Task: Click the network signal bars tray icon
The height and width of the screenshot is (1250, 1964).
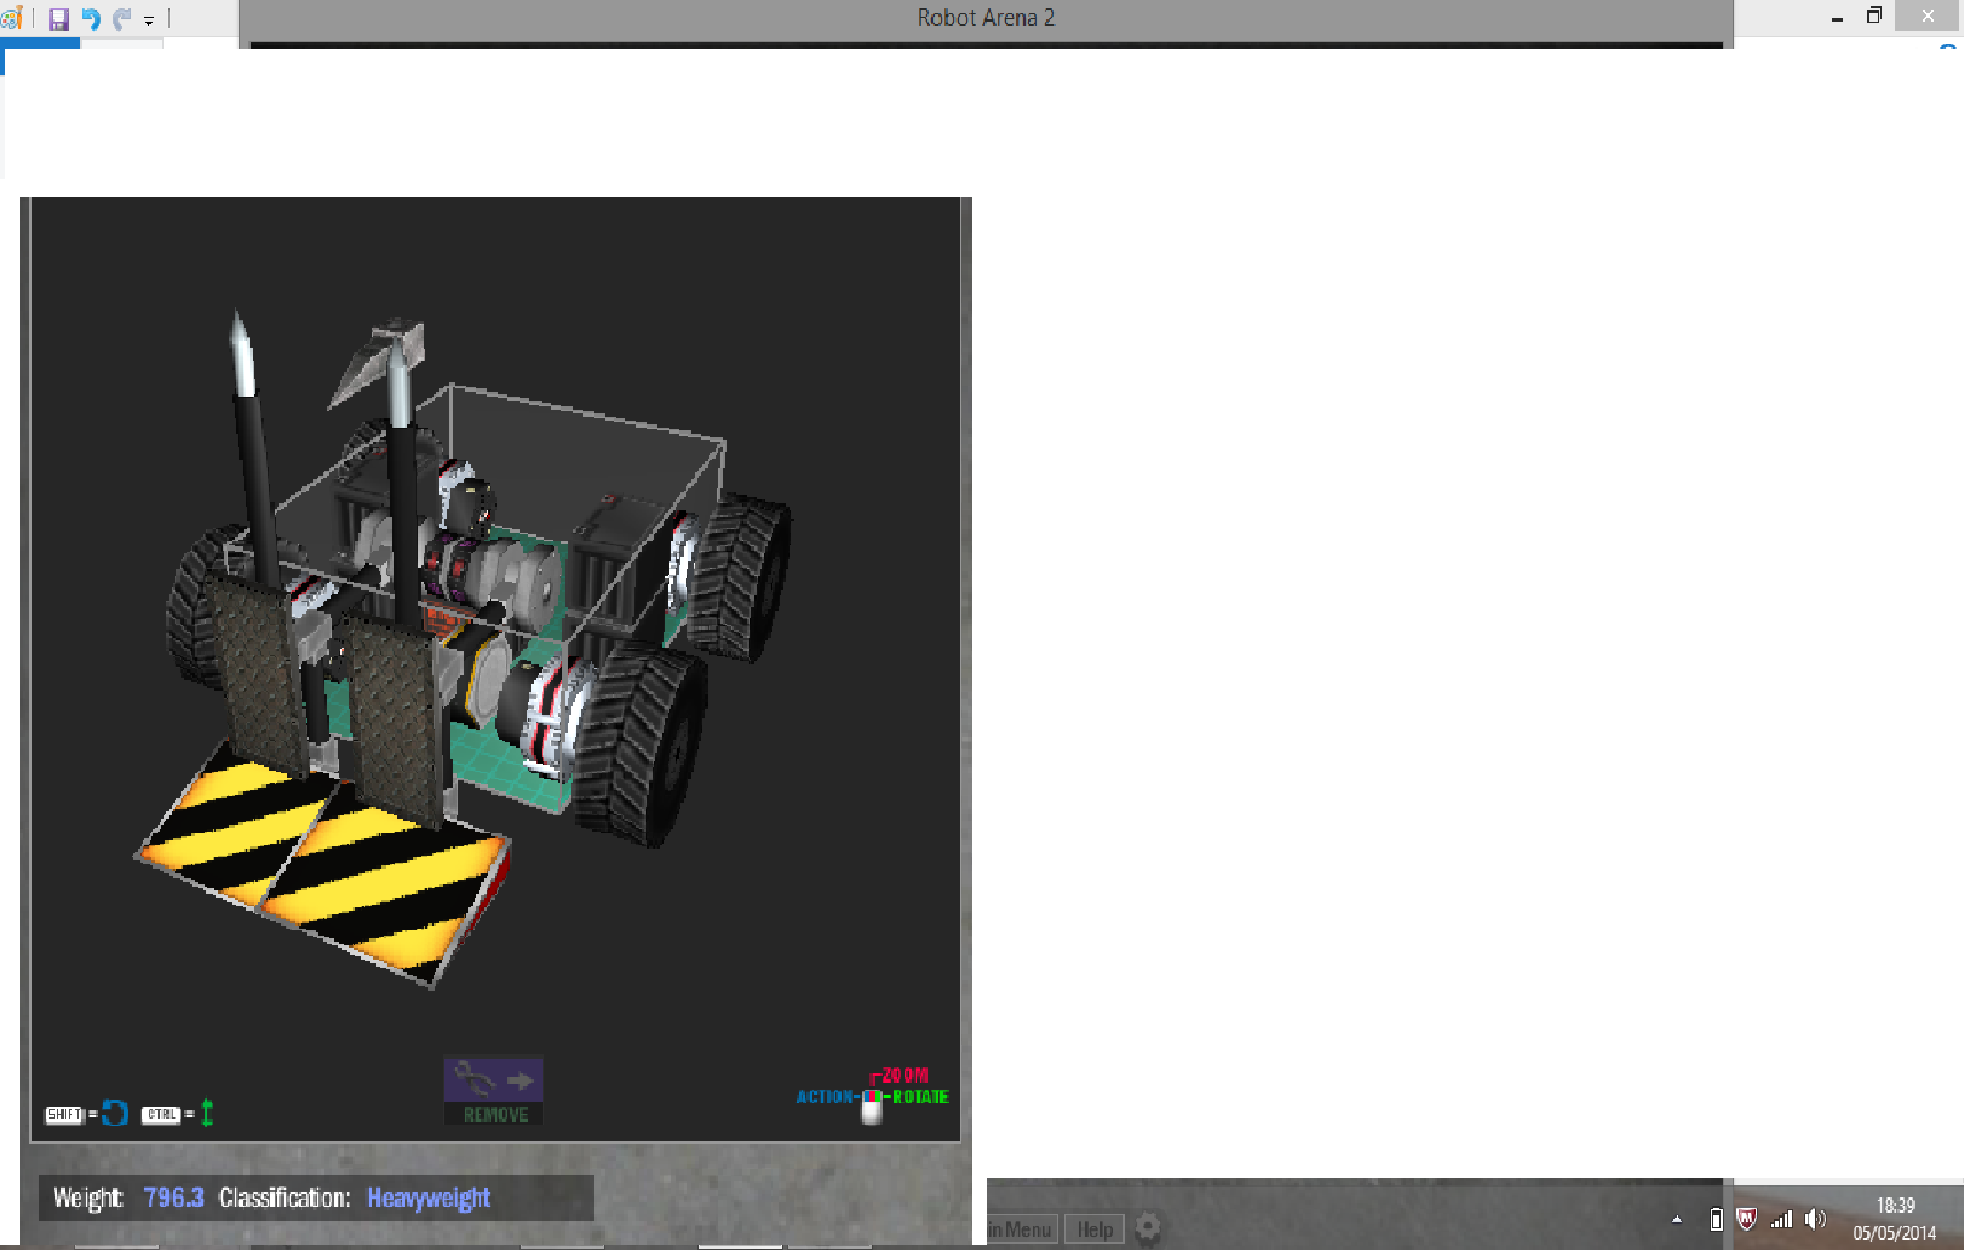Action: click(1781, 1219)
